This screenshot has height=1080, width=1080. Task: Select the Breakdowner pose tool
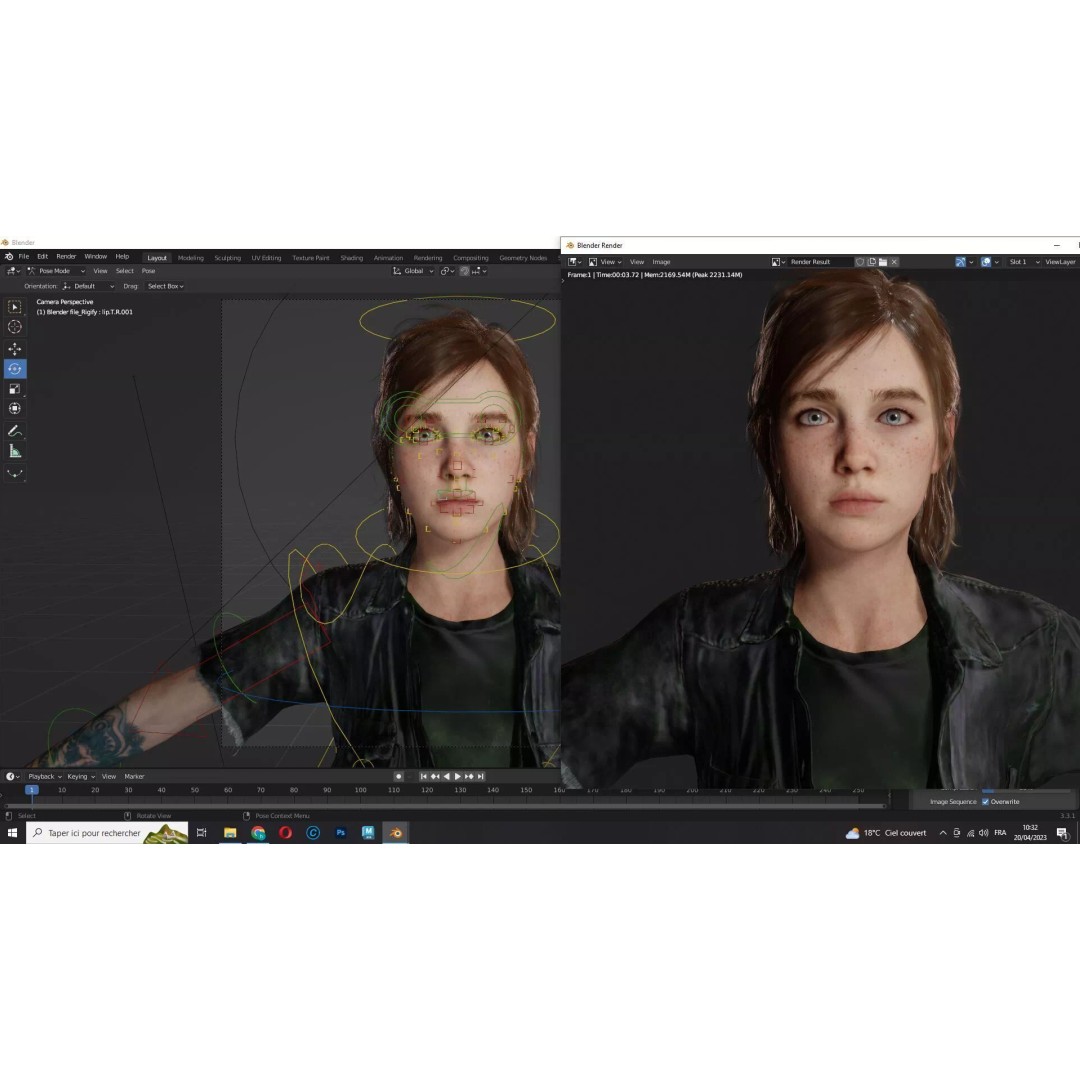click(x=14, y=473)
